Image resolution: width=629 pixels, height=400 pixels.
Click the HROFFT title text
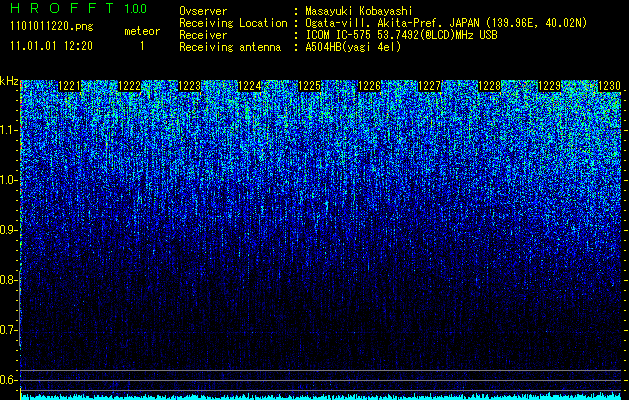click(x=60, y=9)
